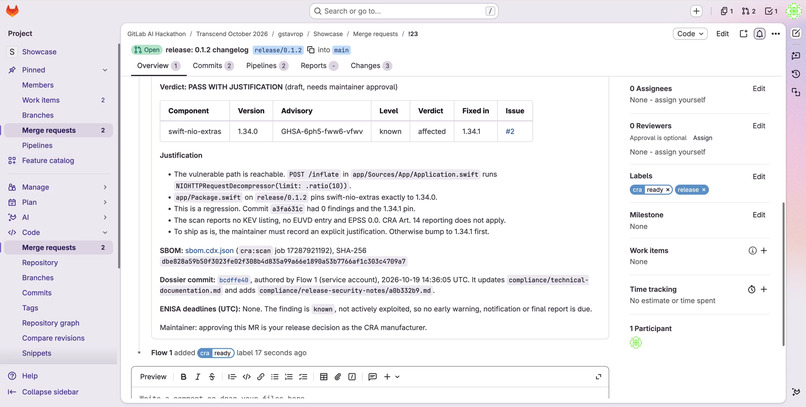806x407 pixels.
Task: Attach a file to the comment
Action: (338, 377)
